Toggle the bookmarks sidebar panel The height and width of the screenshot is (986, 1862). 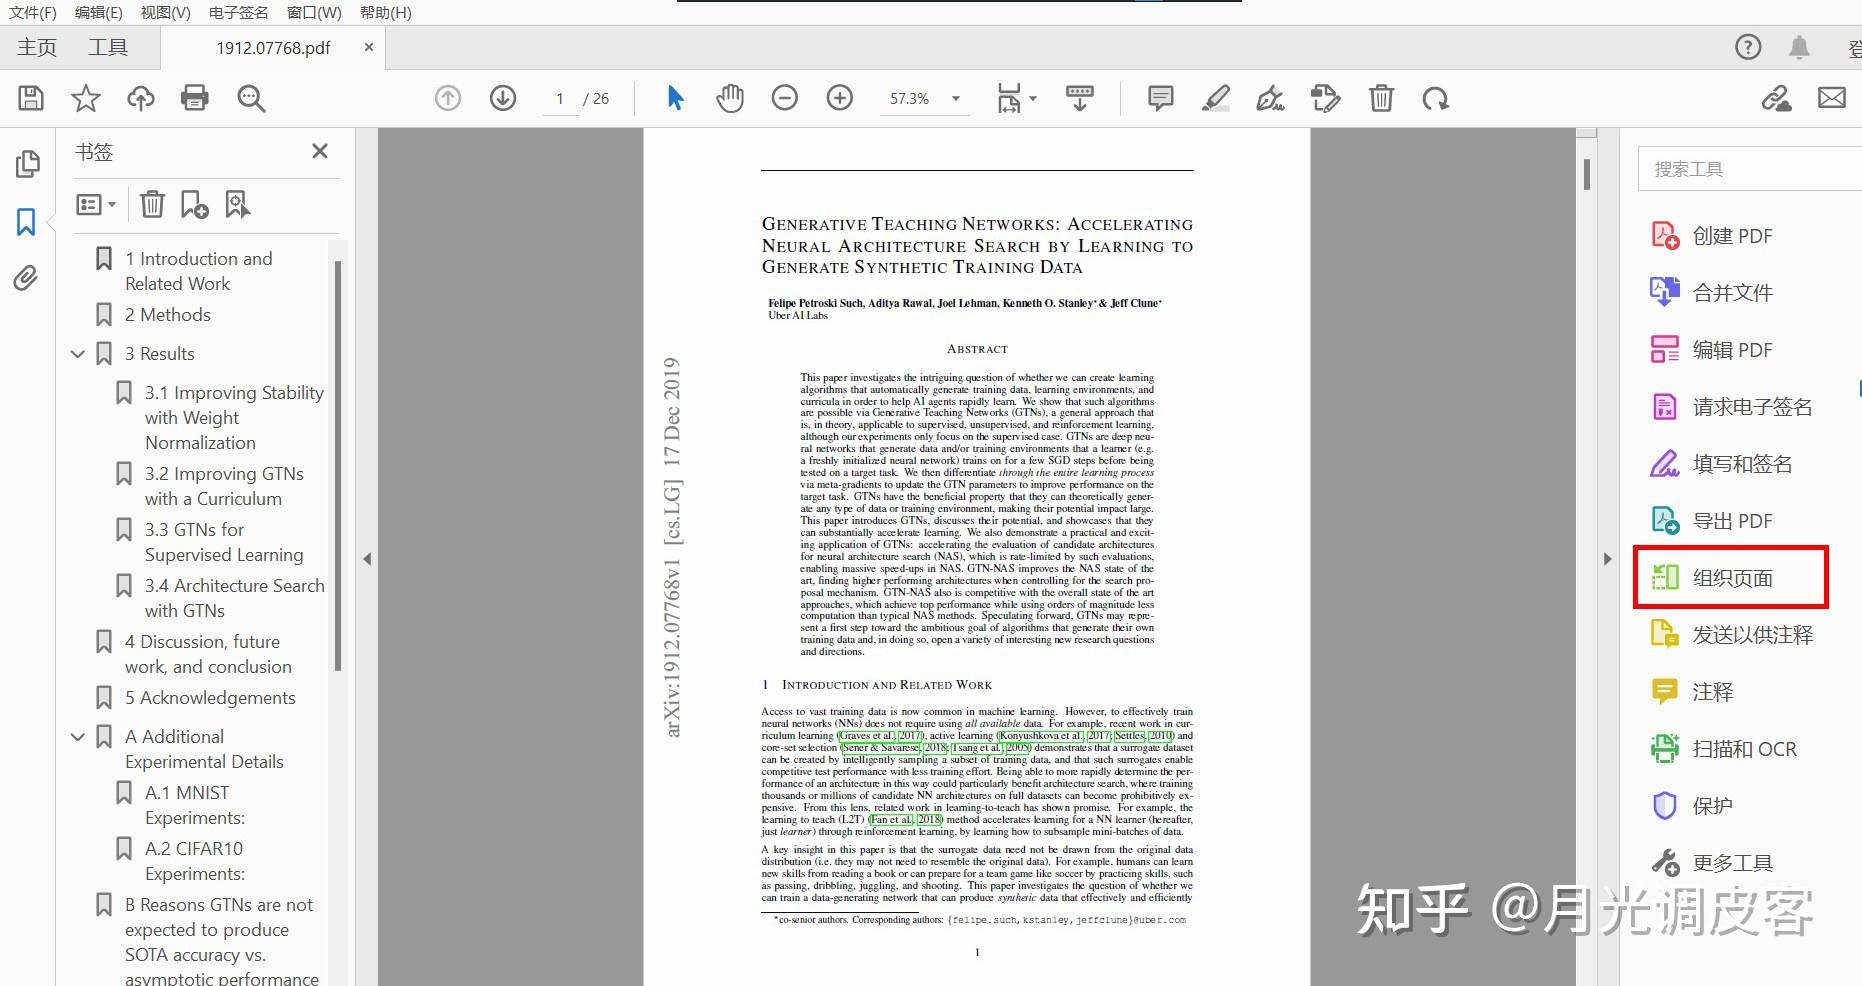click(x=27, y=222)
